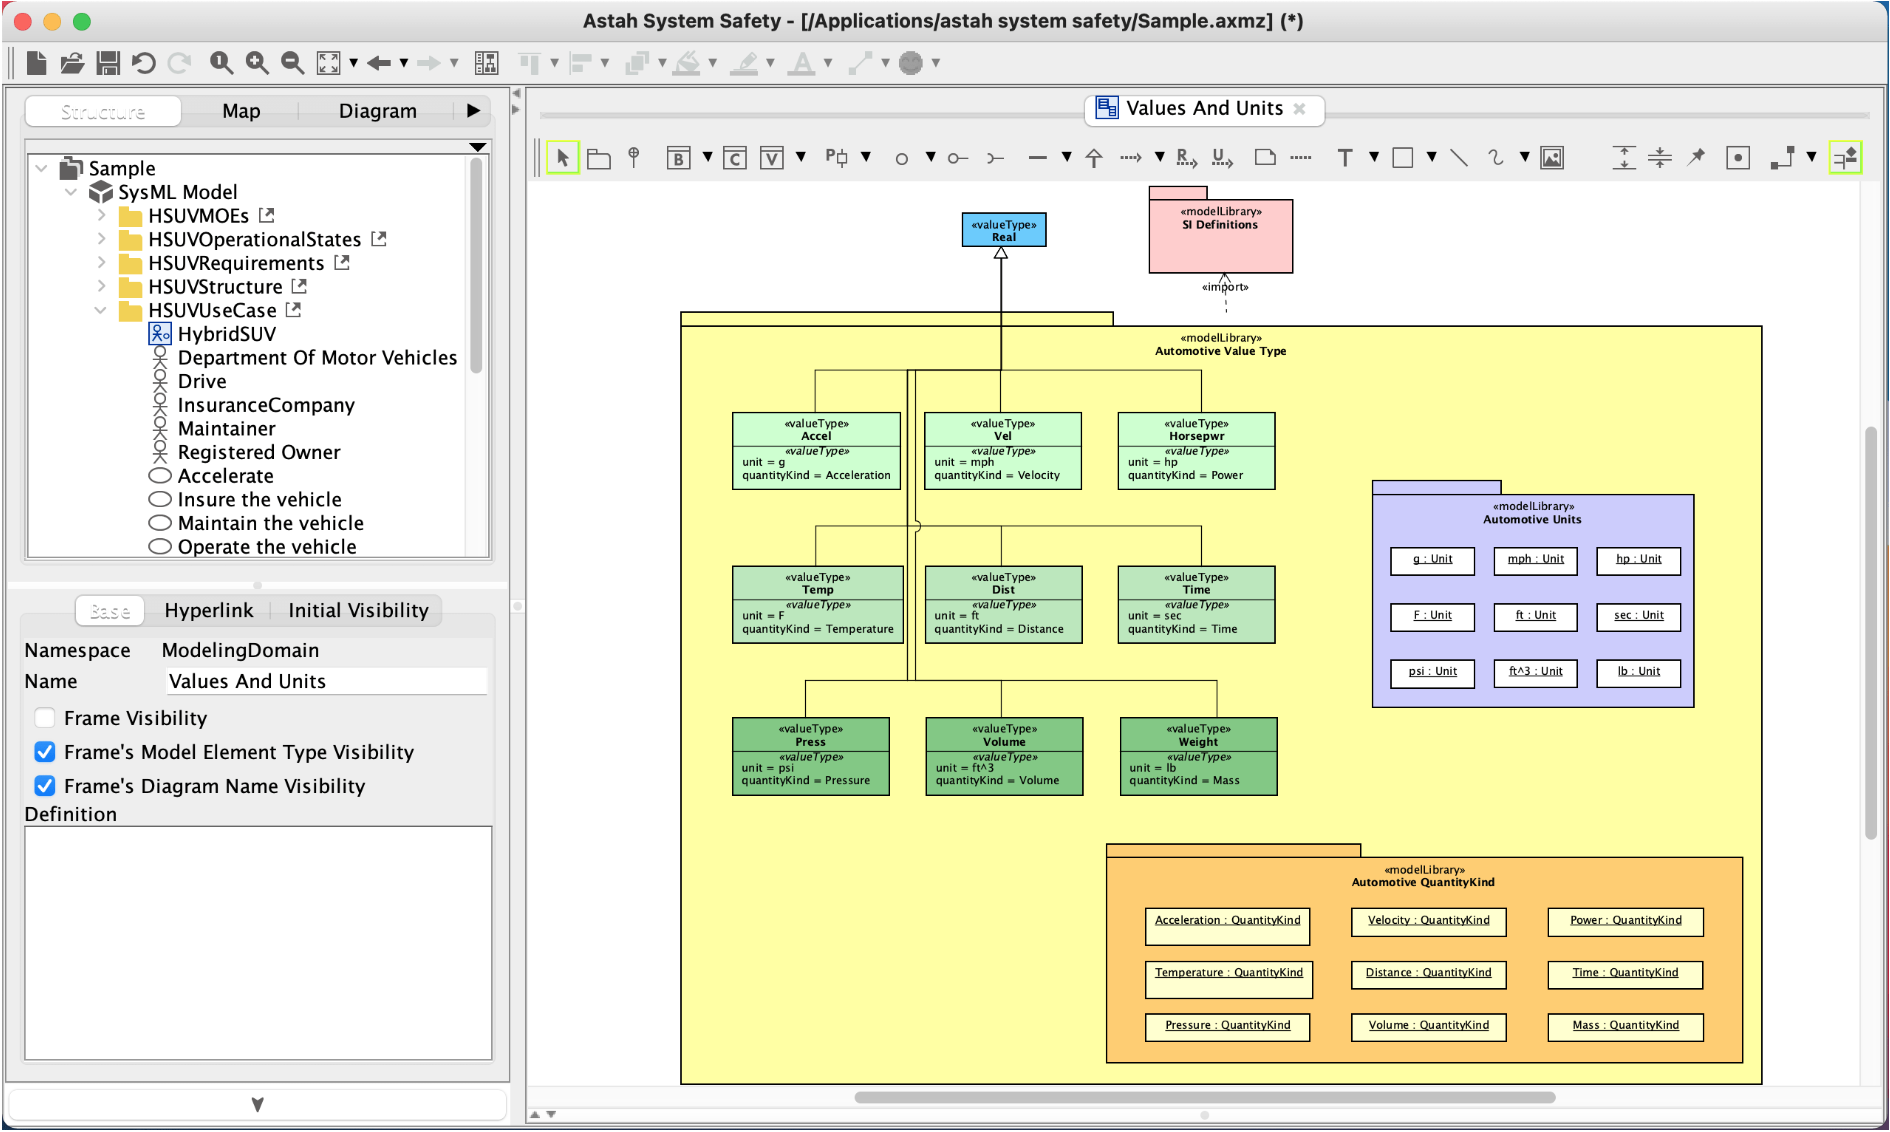Select the Image insert tool

pyautogui.click(x=1552, y=158)
